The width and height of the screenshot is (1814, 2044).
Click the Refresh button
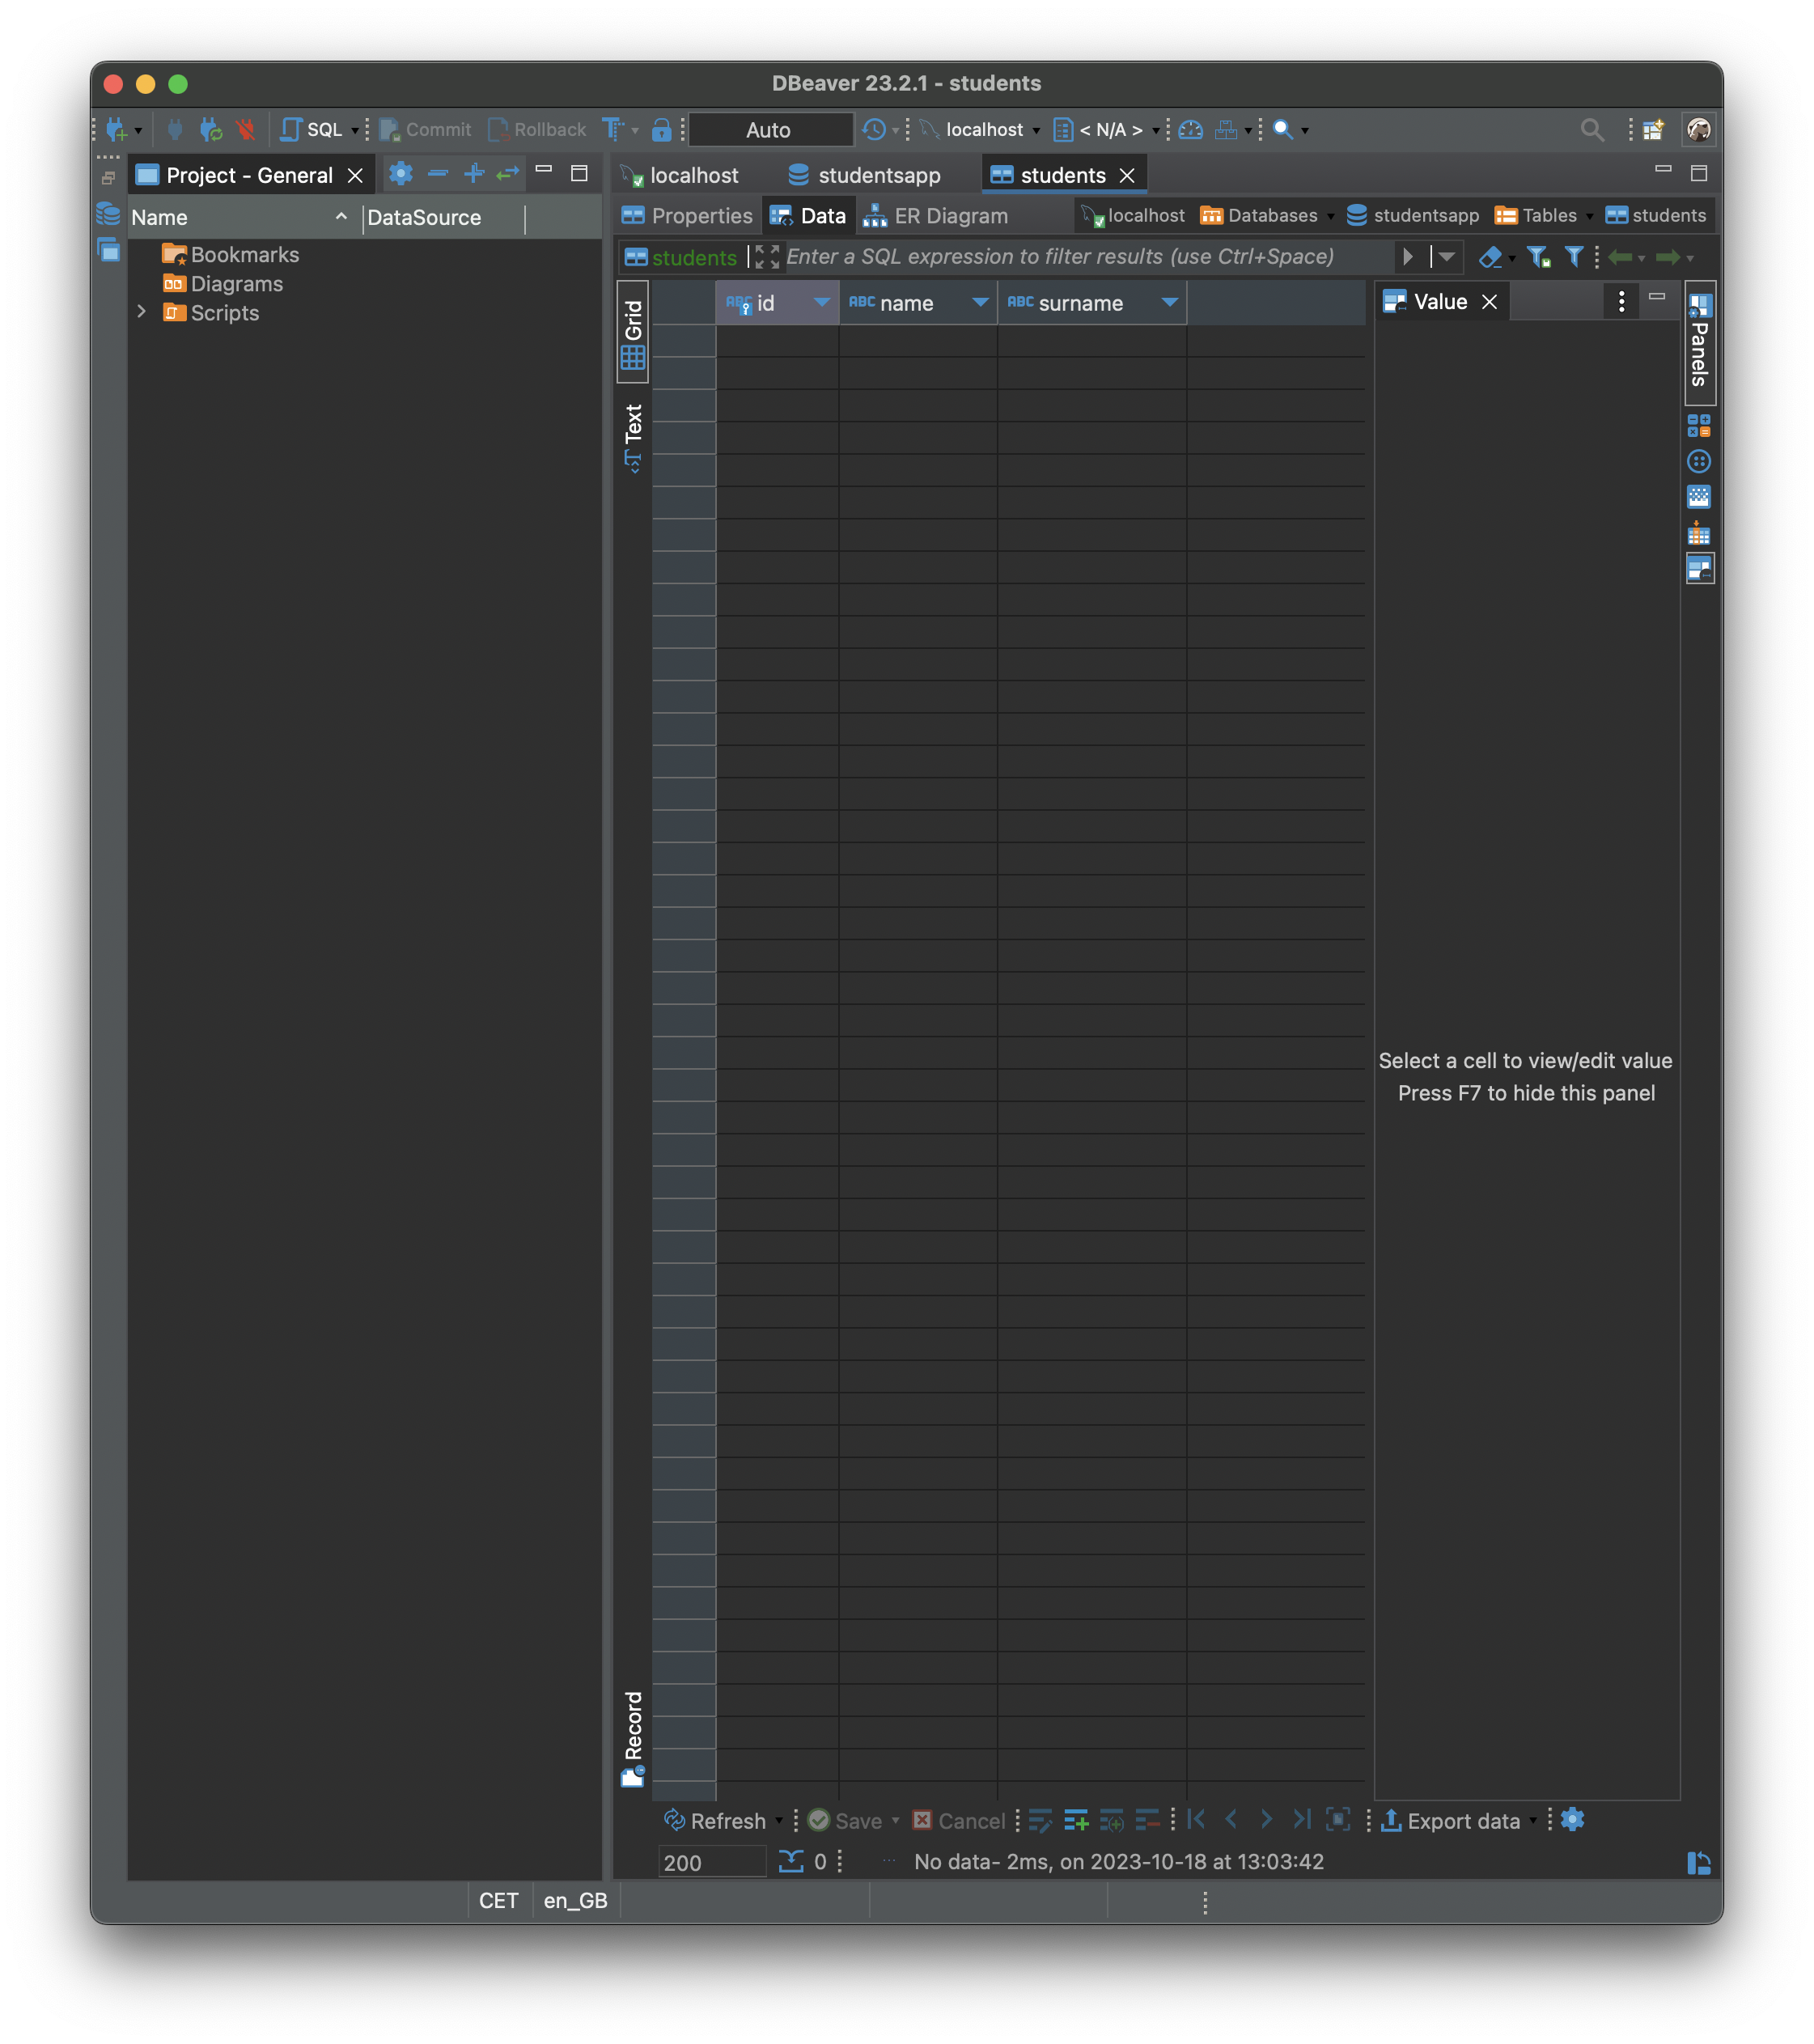(716, 1820)
